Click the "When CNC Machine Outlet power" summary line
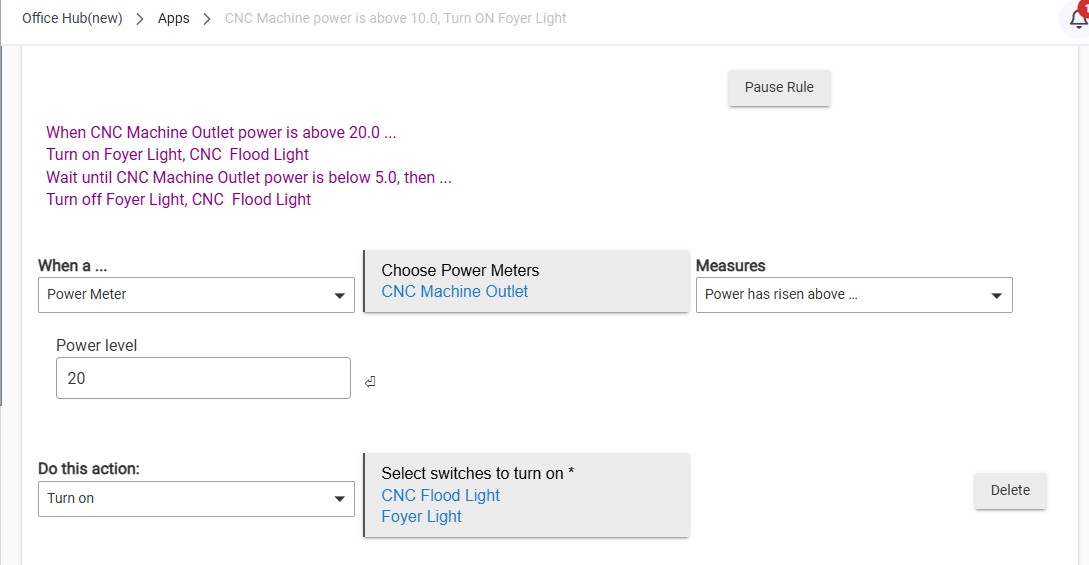This screenshot has height=565, width=1089. click(x=221, y=132)
